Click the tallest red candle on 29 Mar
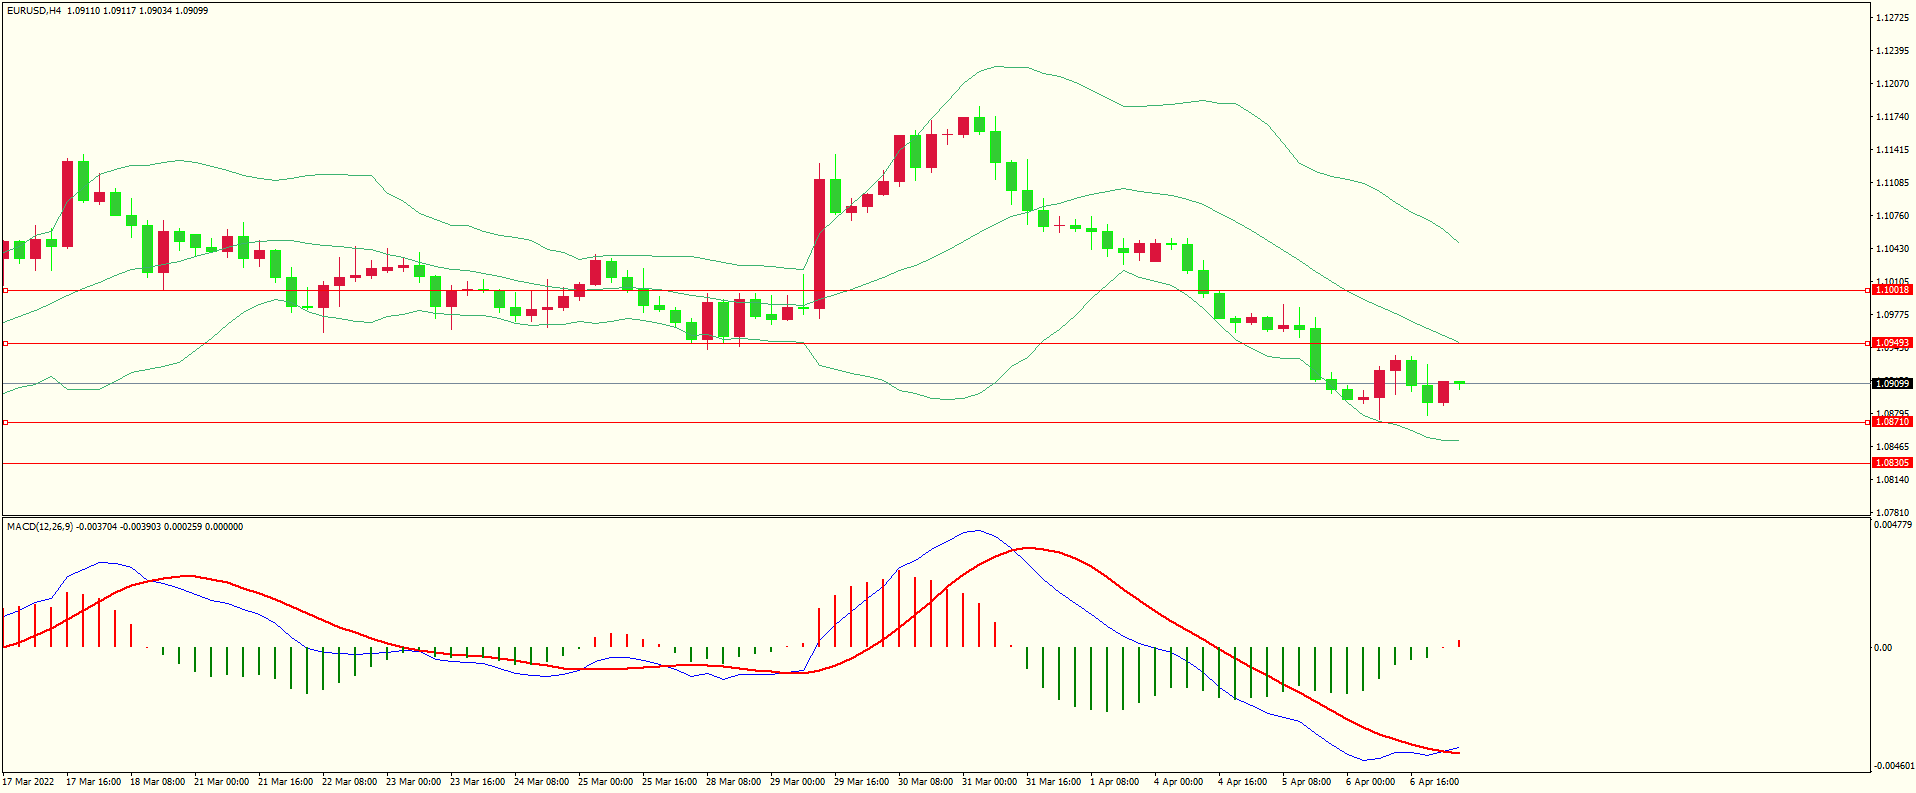Viewport: 1916px width, 793px height. (x=820, y=243)
